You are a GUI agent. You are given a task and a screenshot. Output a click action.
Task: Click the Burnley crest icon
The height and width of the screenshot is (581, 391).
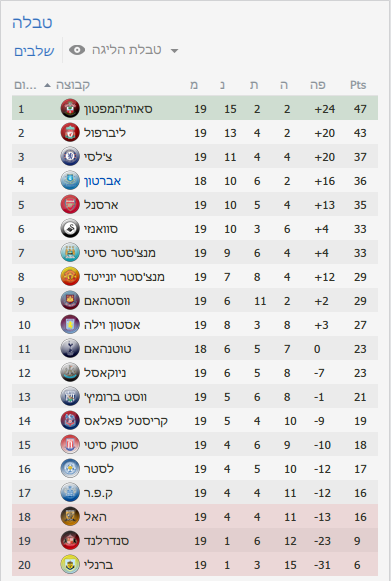70,565
